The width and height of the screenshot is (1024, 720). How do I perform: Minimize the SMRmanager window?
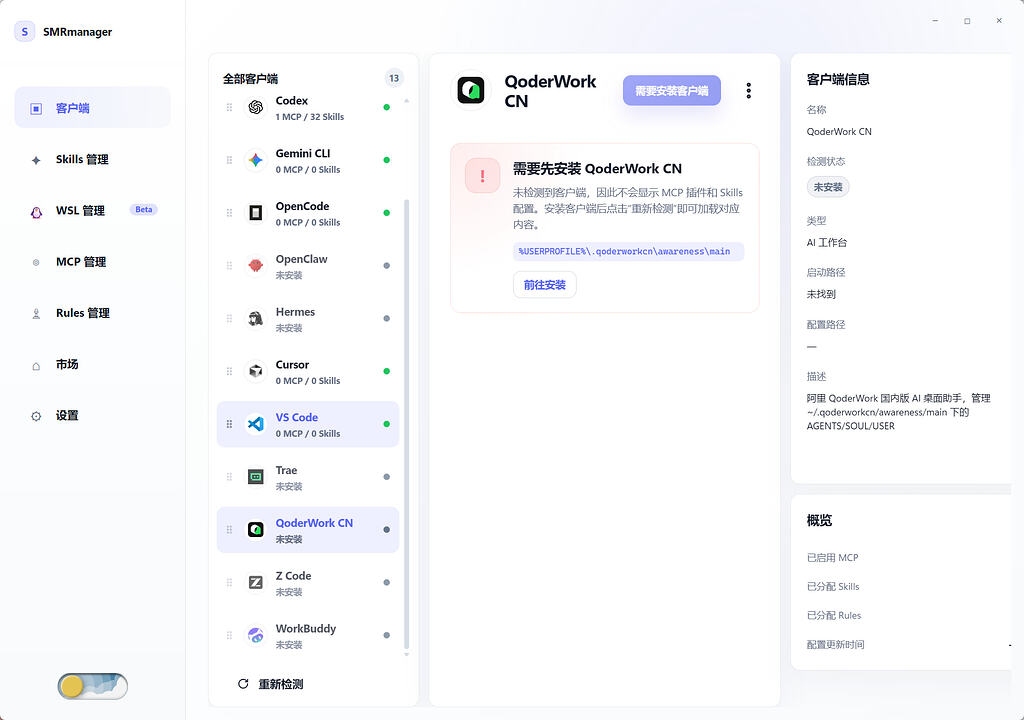tap(935, 21)
